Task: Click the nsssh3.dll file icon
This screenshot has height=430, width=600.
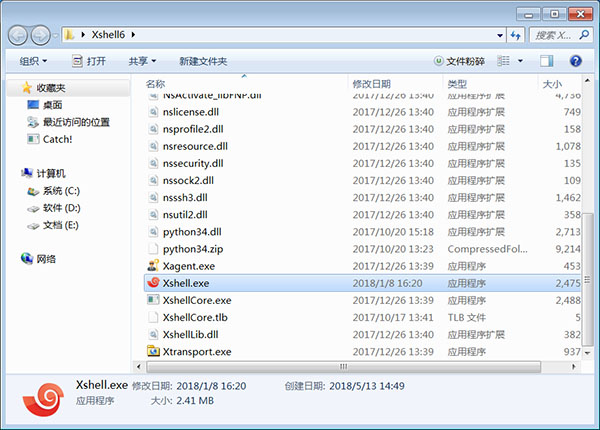Action: click(x=153, y=197)
